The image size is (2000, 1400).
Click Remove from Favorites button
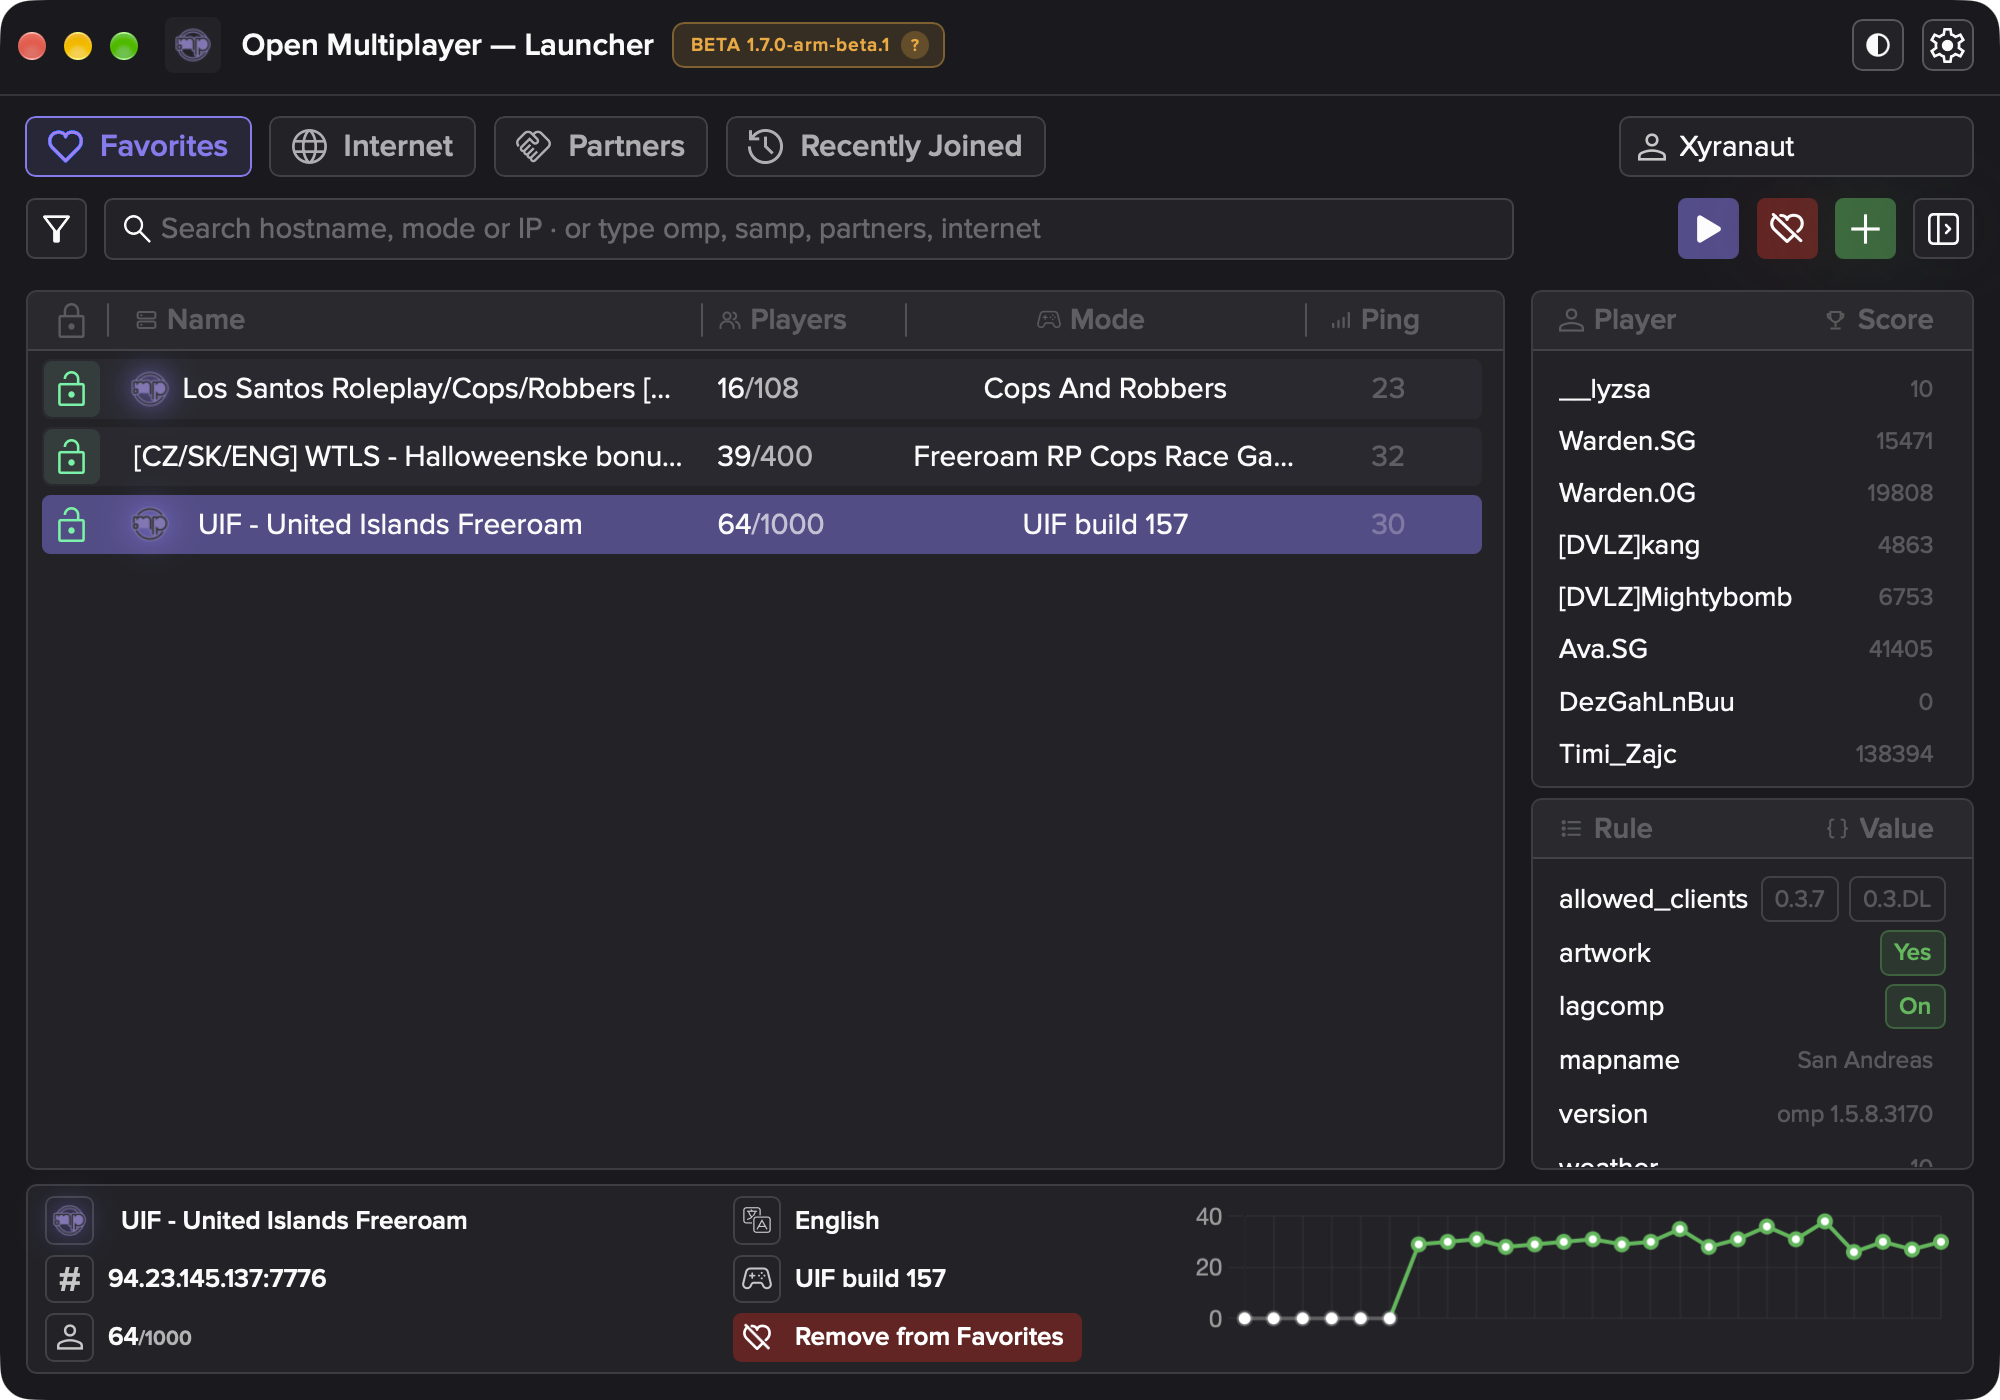tap(907, 1337)
